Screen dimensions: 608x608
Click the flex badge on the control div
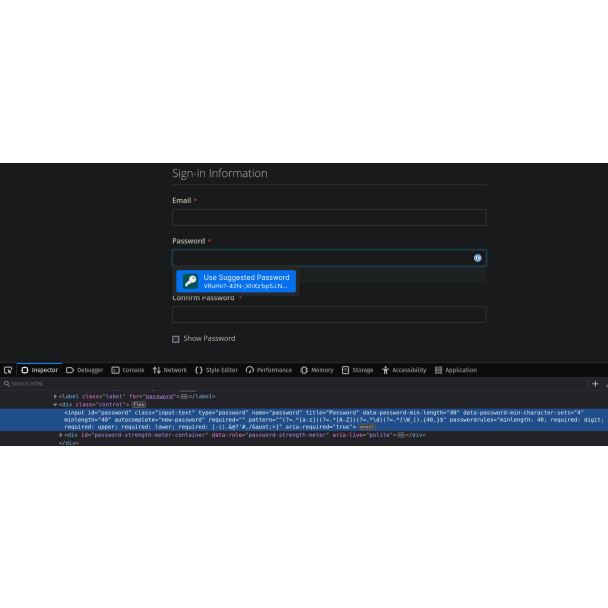coord(139,404)
